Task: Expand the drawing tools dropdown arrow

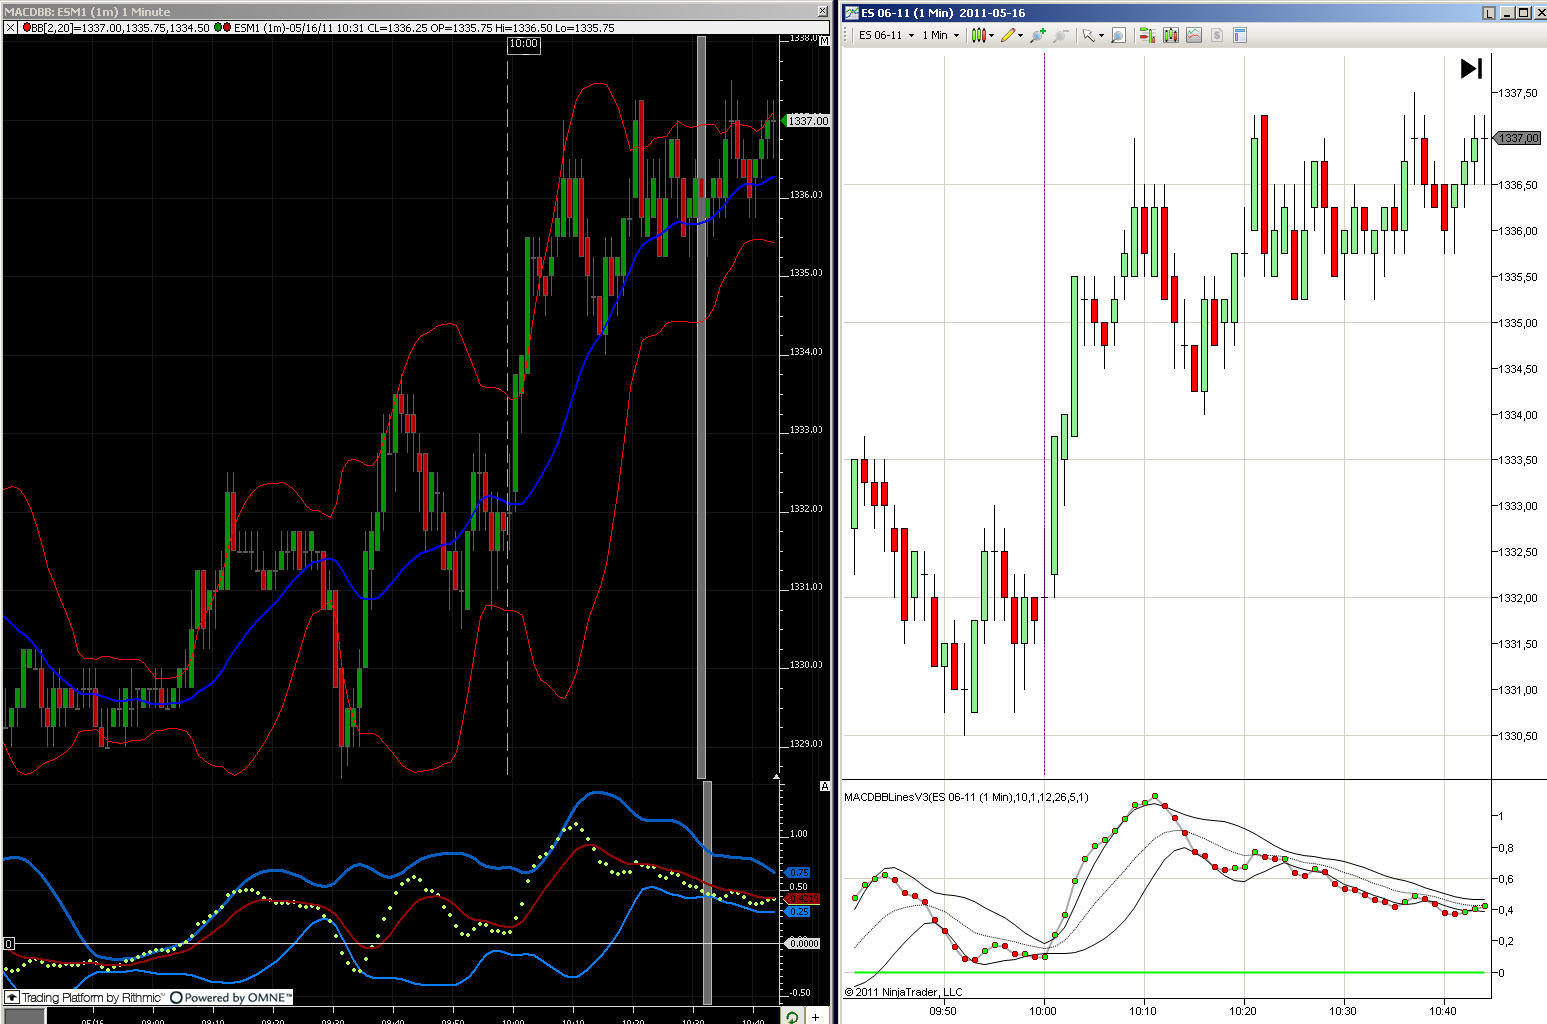Action: pos(1021,35)
